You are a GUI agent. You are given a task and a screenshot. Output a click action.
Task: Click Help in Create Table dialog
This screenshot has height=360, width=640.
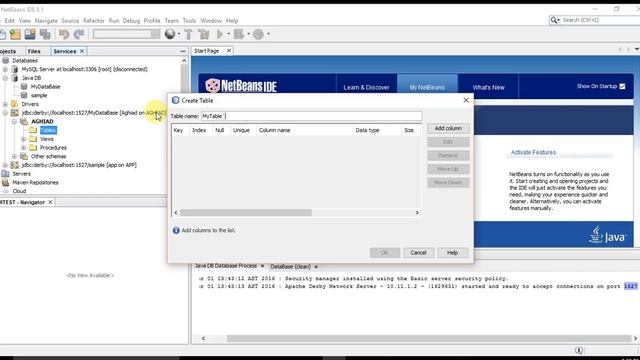[452, 253]
